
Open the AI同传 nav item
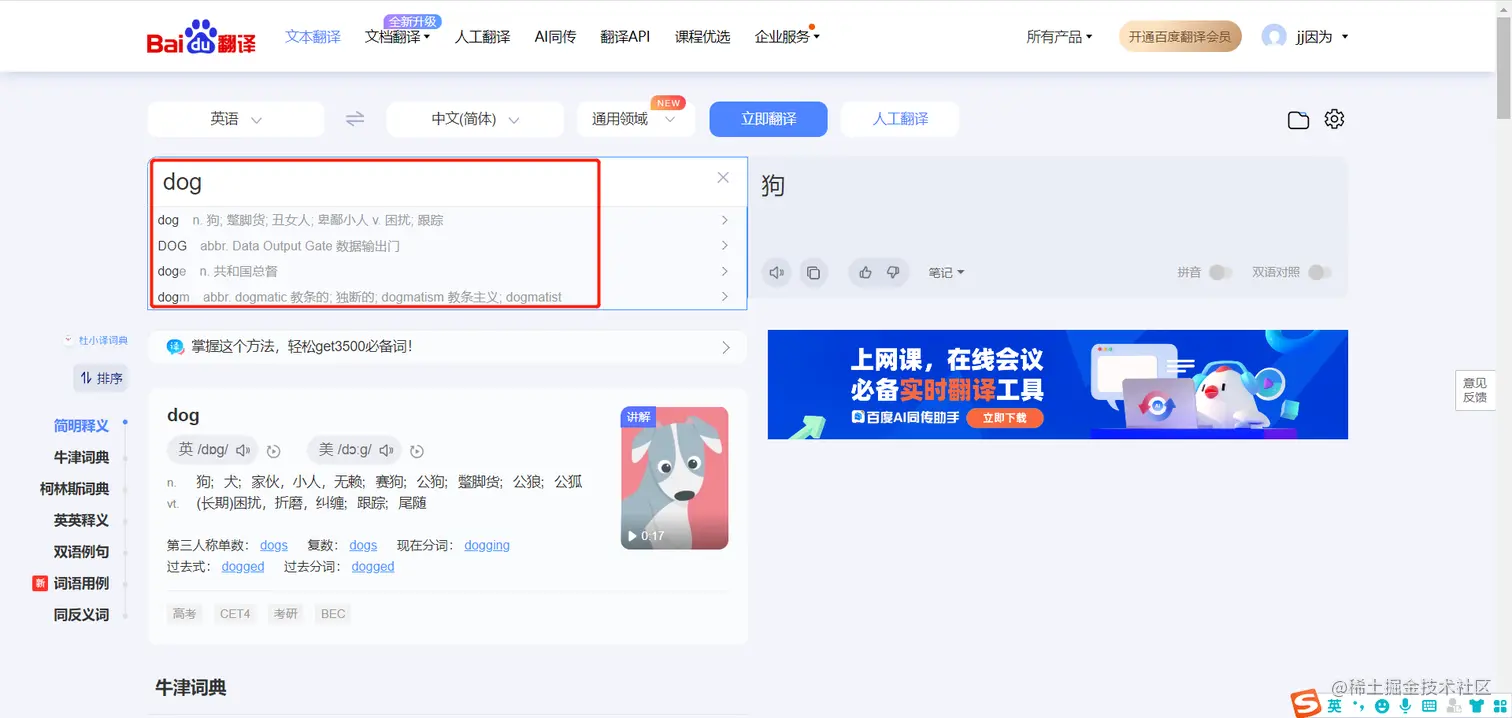[x=555, y=37]
